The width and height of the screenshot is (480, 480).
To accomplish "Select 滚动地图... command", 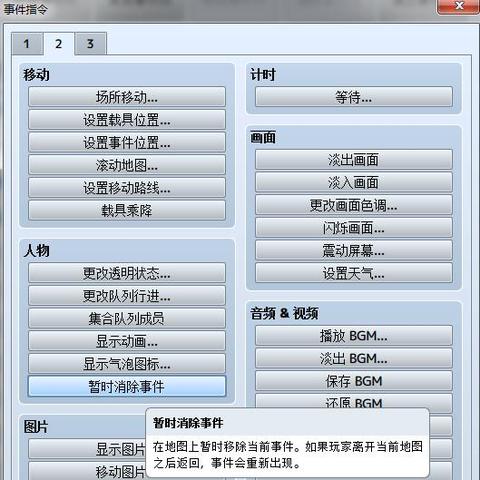I will (127, 165).
